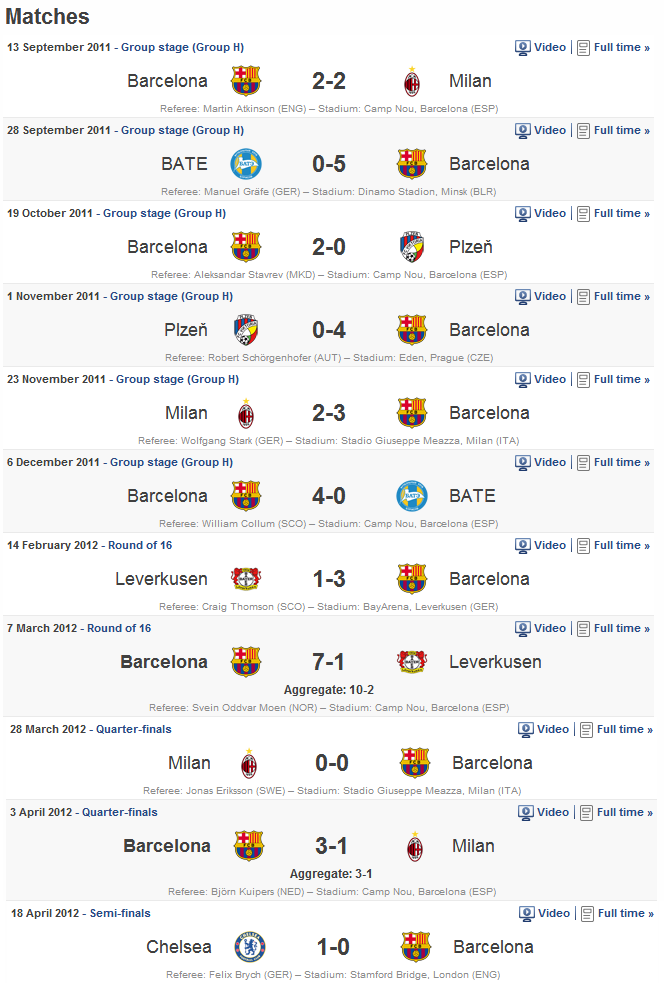Open the Video link for the 6 December 2011 match
The image size is (664, 983).
click(x=549, y=462)
